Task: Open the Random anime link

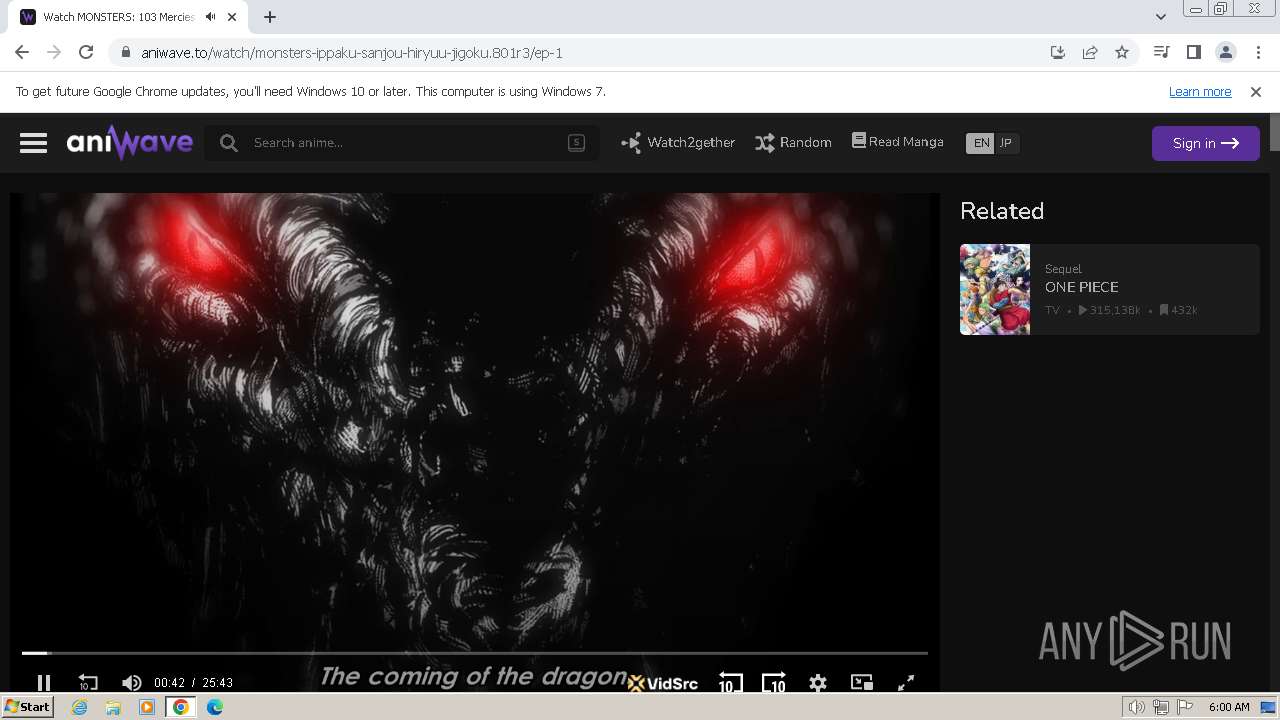Action: tap(793, 143)
